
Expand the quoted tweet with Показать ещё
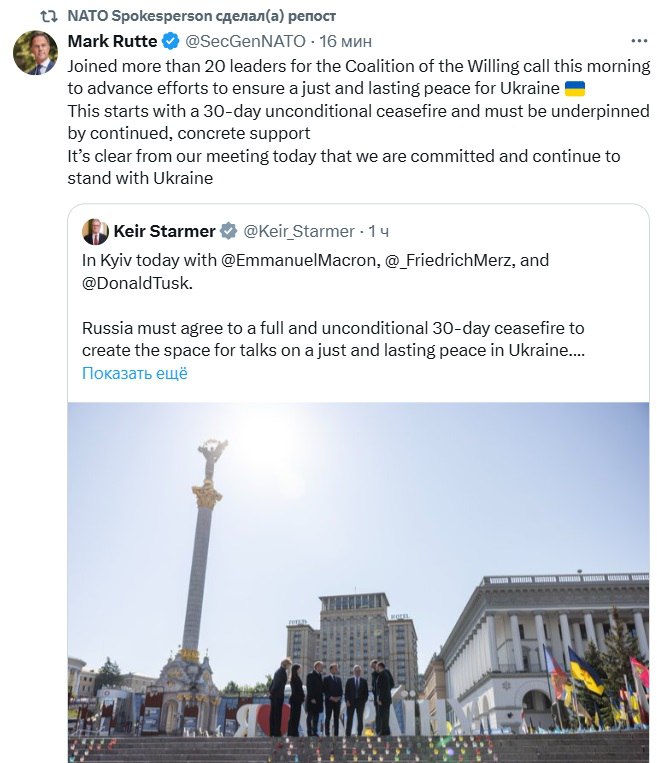pyautogui.click(x=135, y=373)
